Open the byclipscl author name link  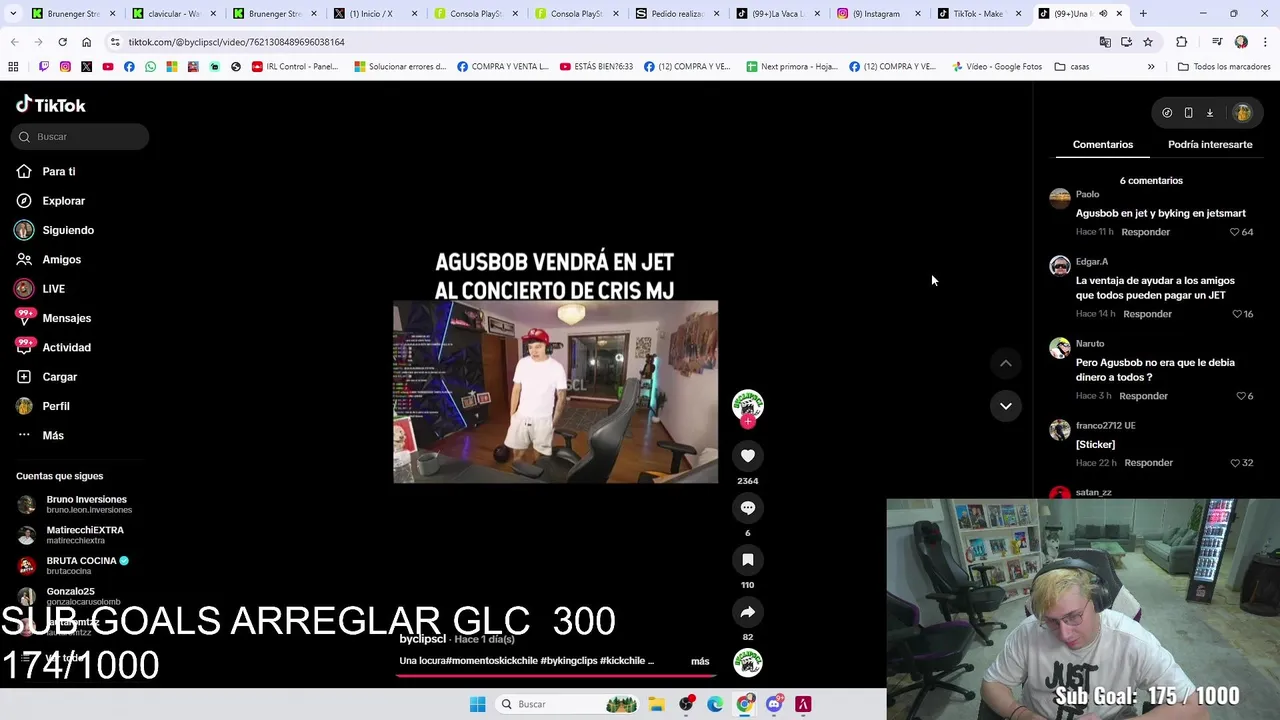[422, 639]
